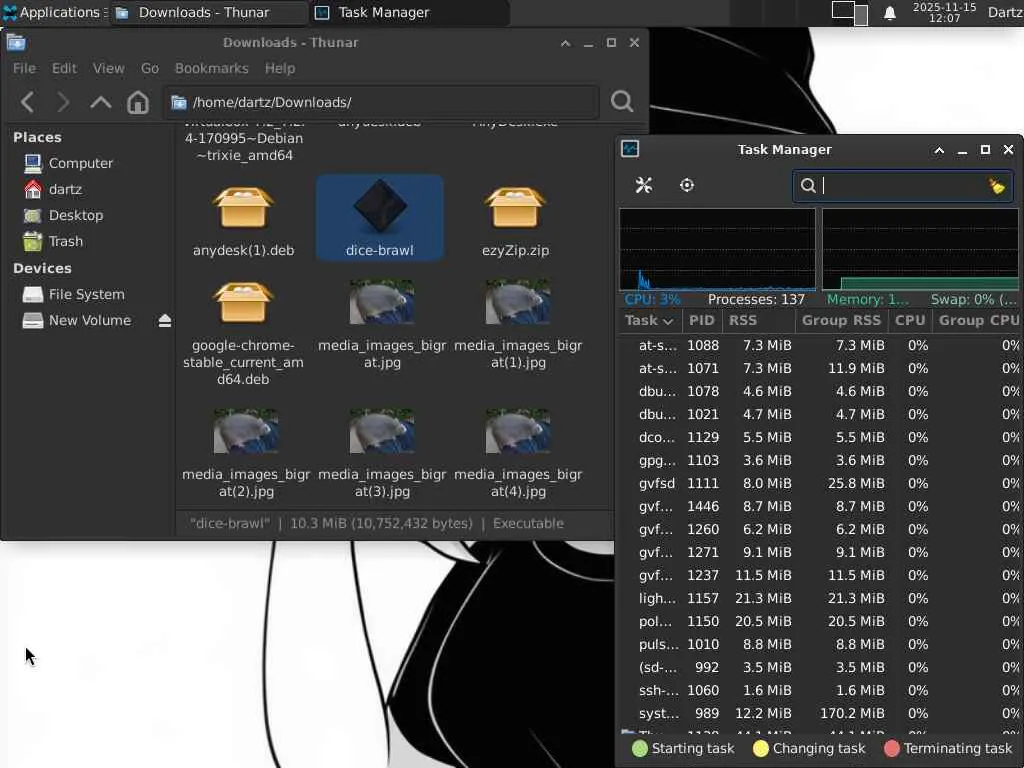The width and height of the screenshot is (1024, 768).
Task: Select process row with PID 1088
Action: pos(820,345)
